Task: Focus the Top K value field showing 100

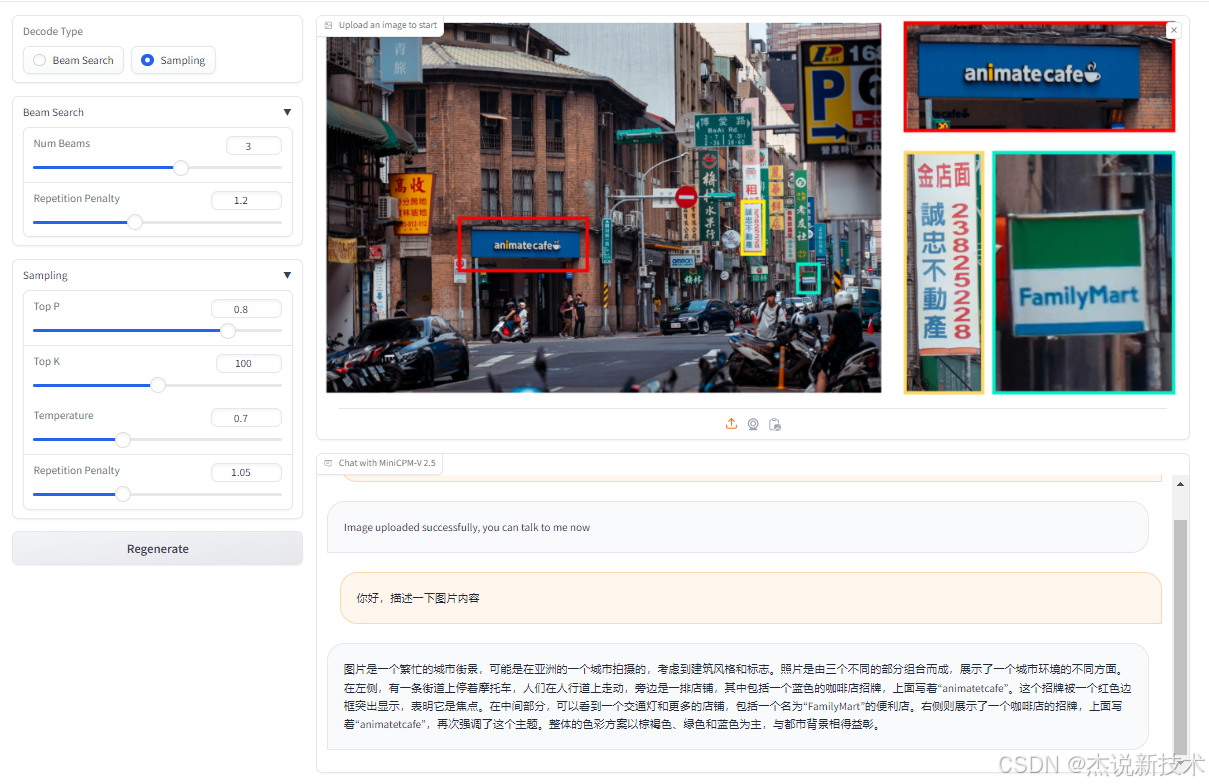Action: 249,363
